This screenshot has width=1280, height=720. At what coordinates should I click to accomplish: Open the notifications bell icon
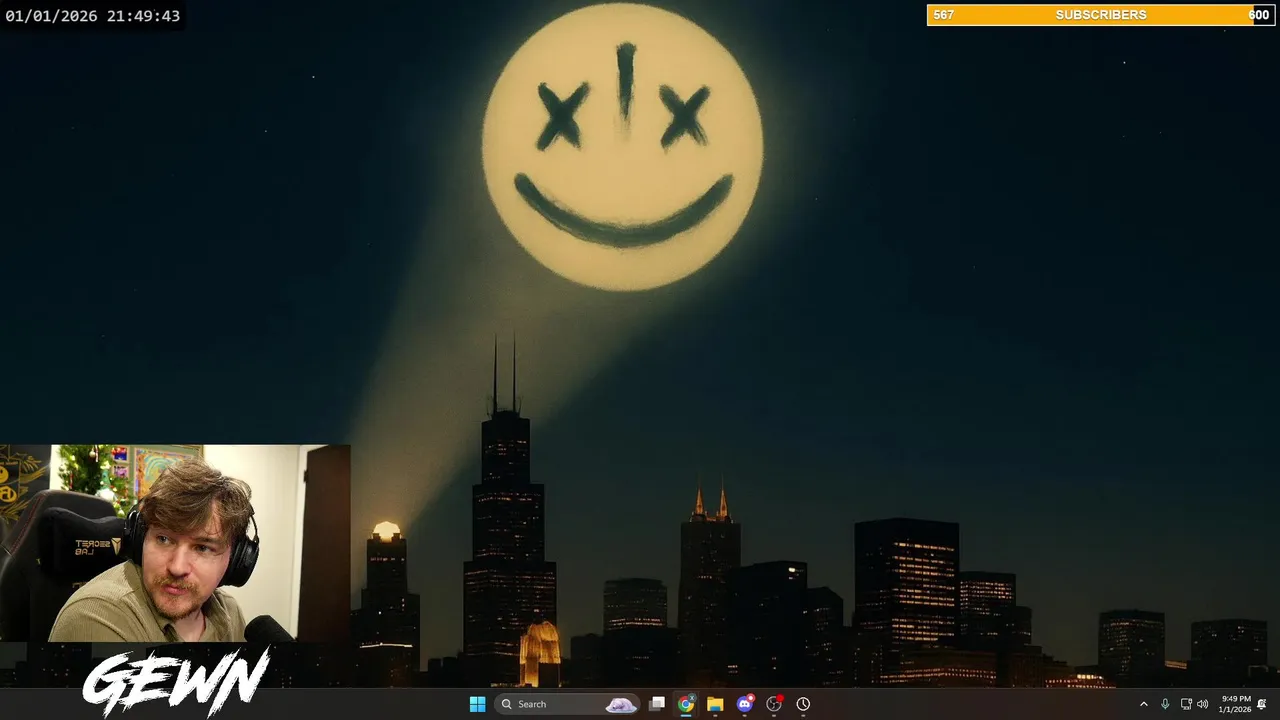[1262, 704]
